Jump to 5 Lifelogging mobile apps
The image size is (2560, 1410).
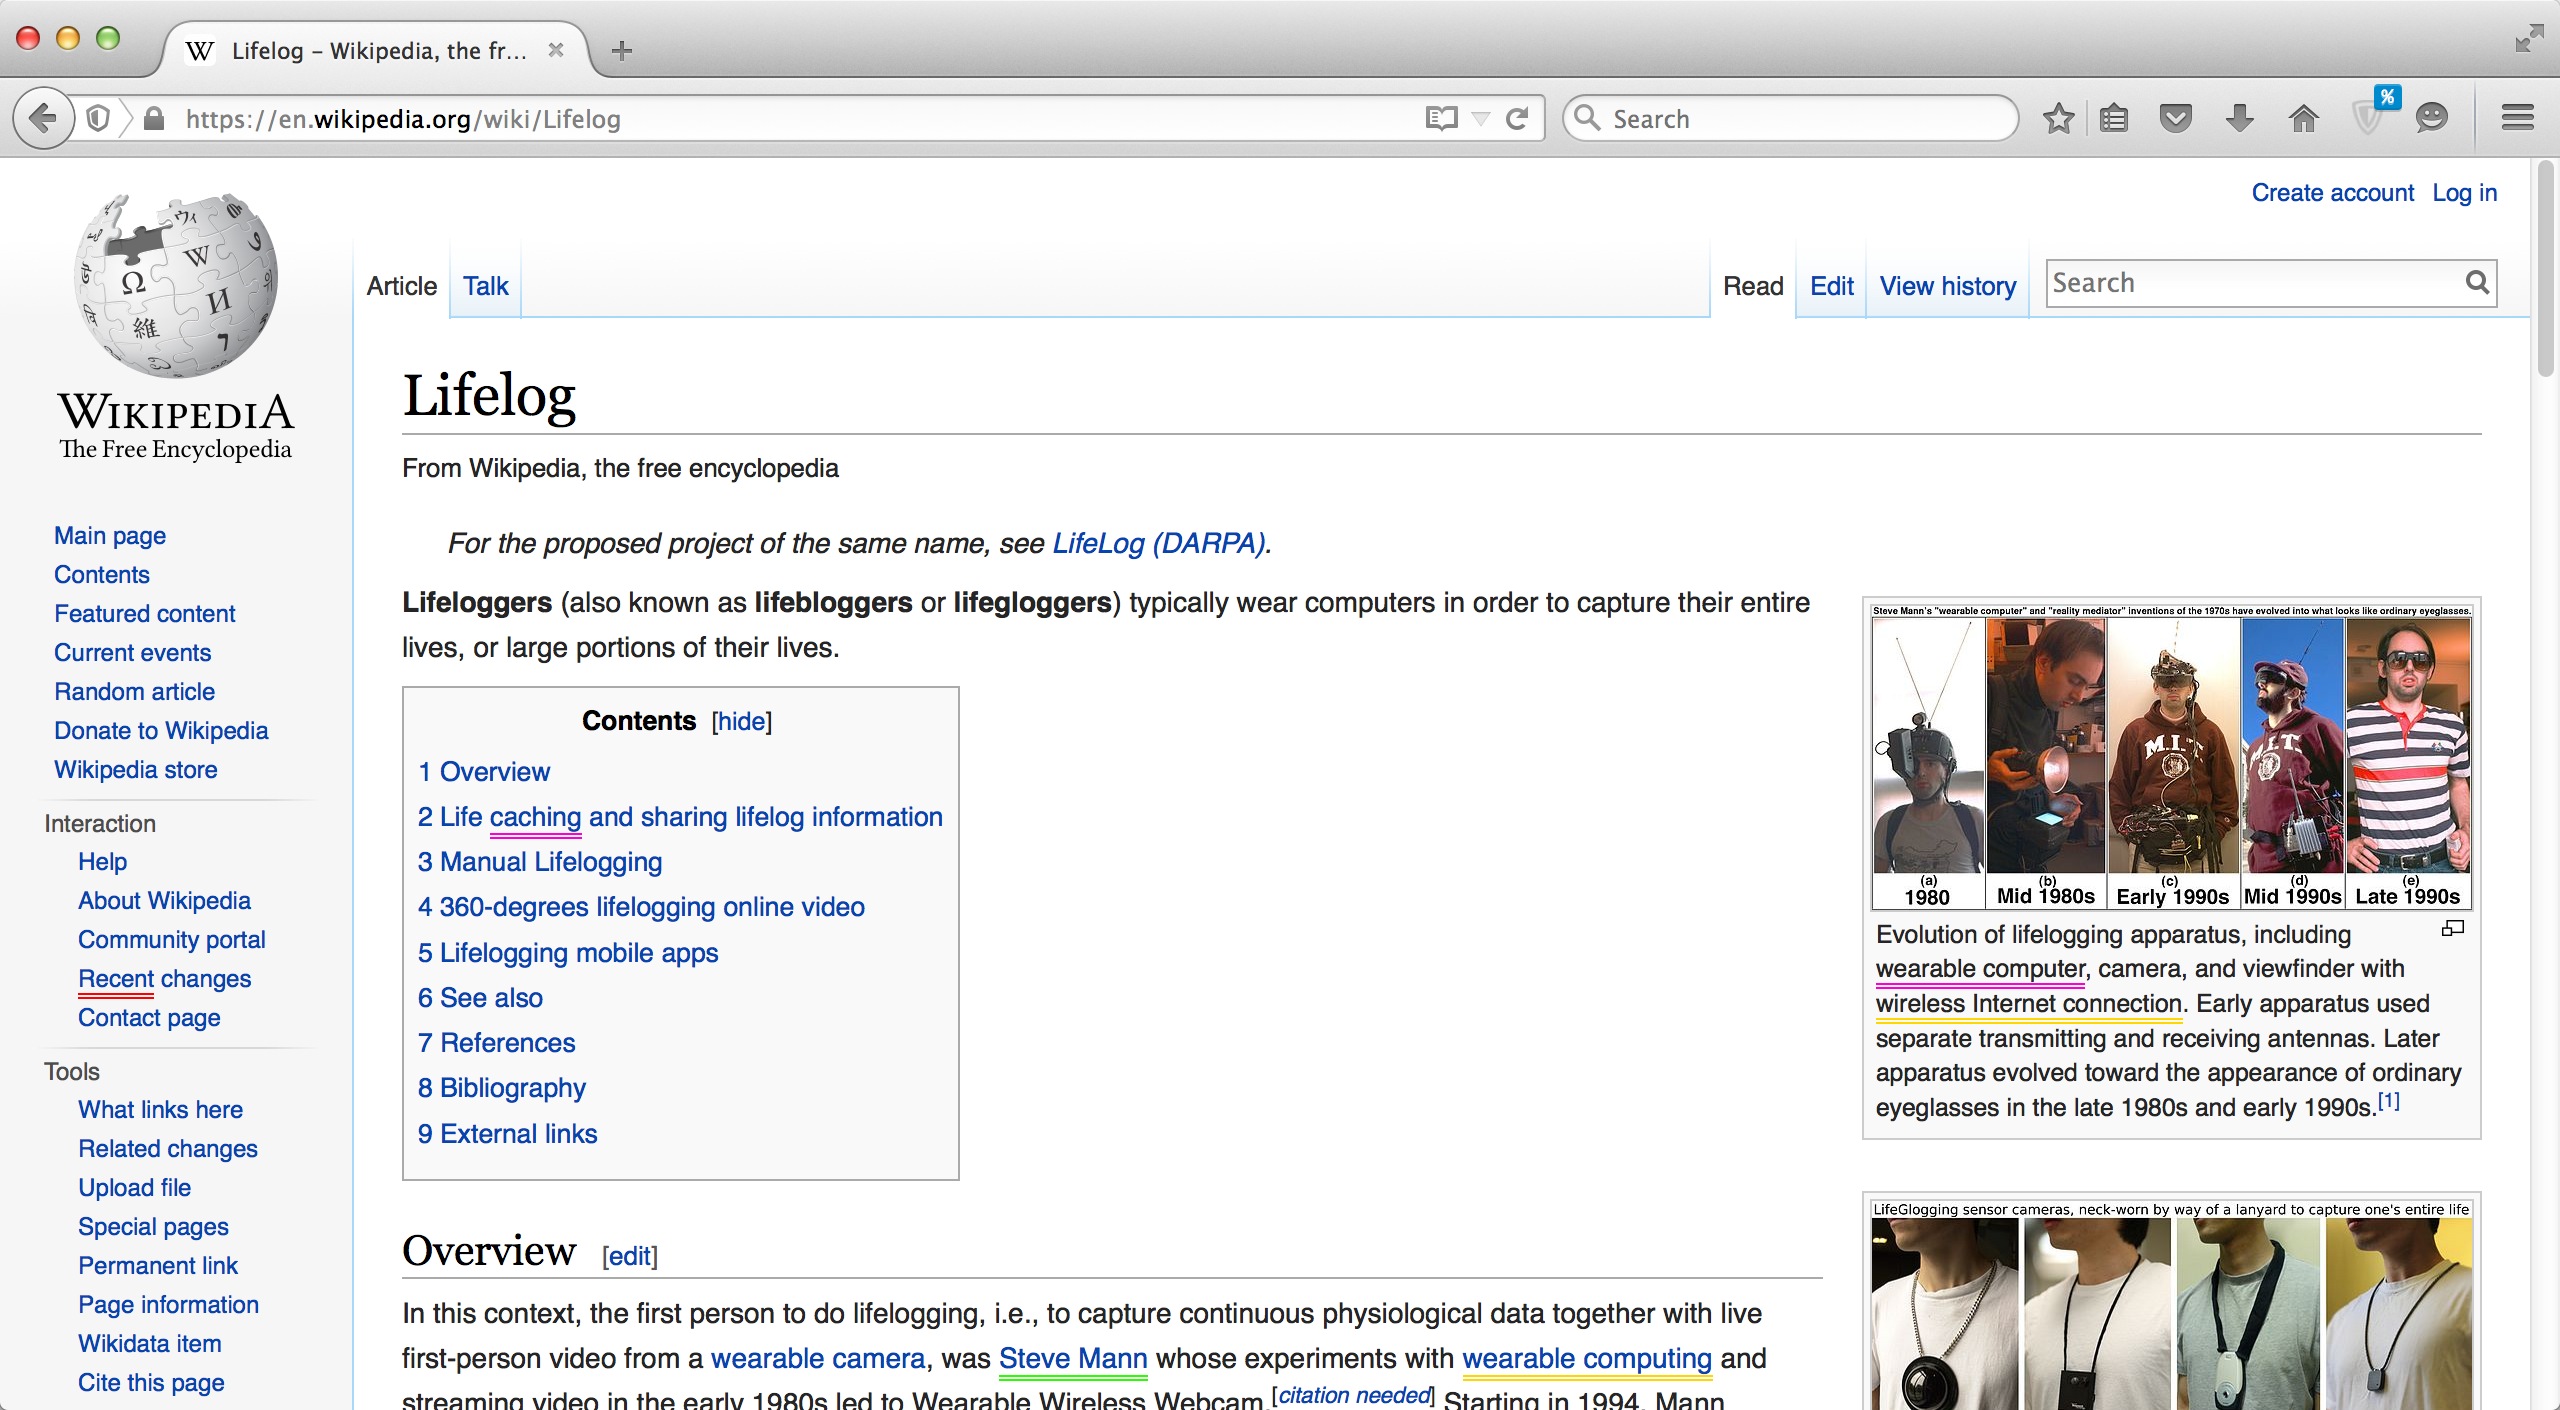click(x=568, y=953)
